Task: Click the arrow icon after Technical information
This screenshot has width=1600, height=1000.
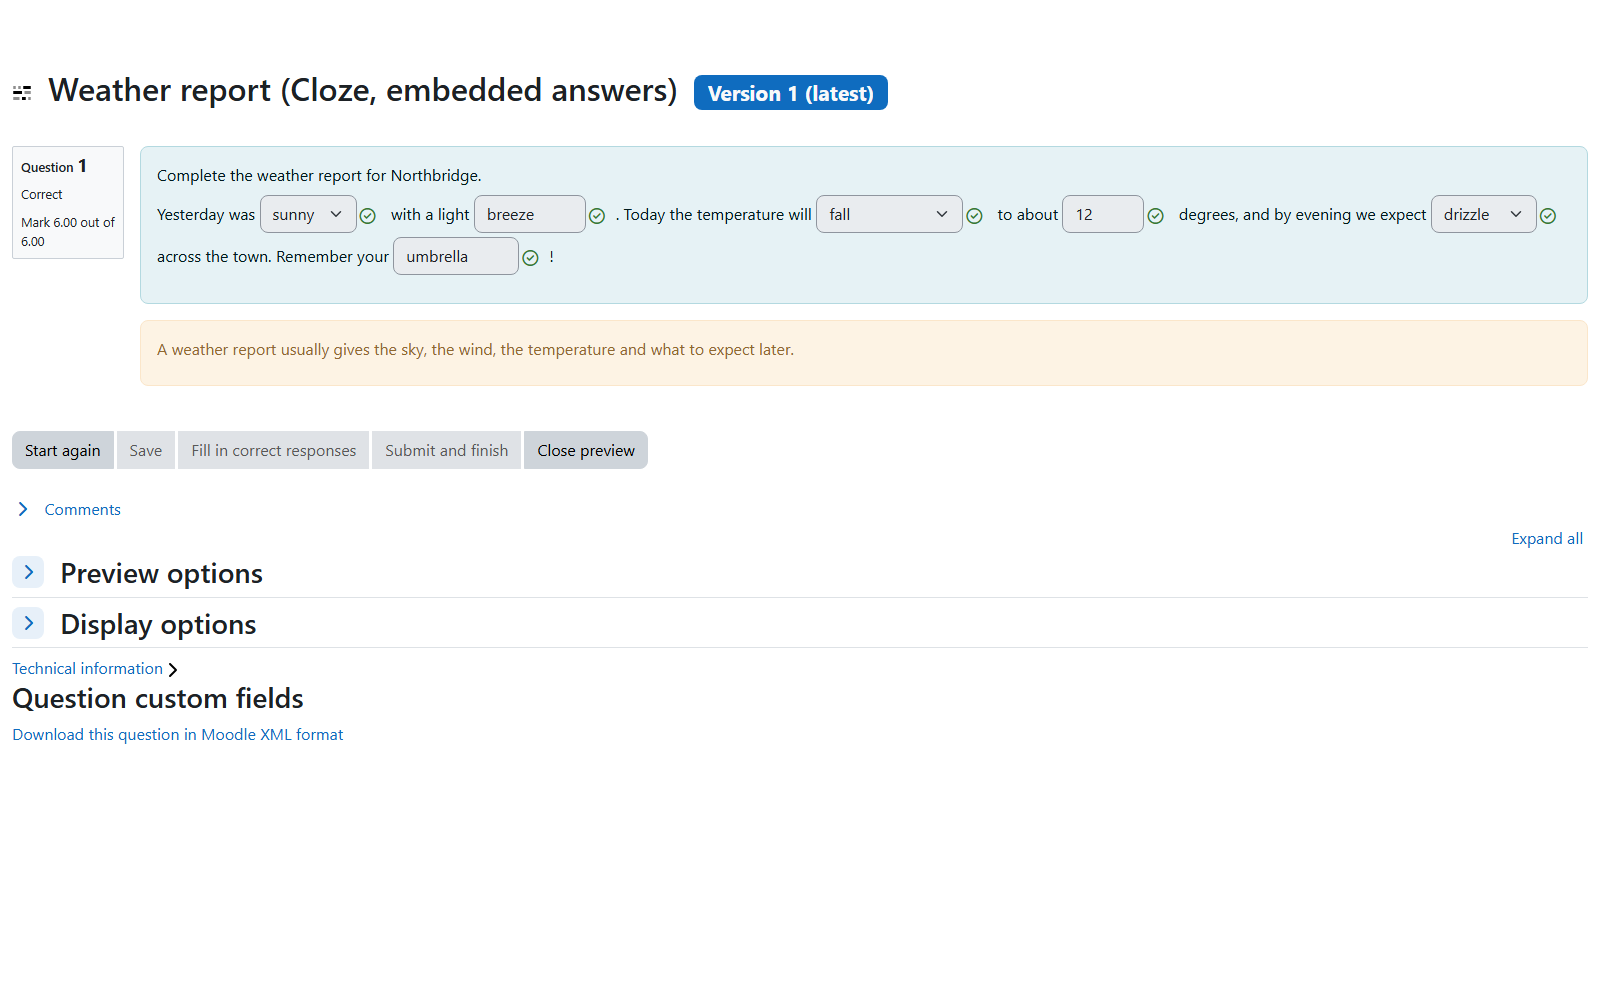Action: (x=173, y=670)
